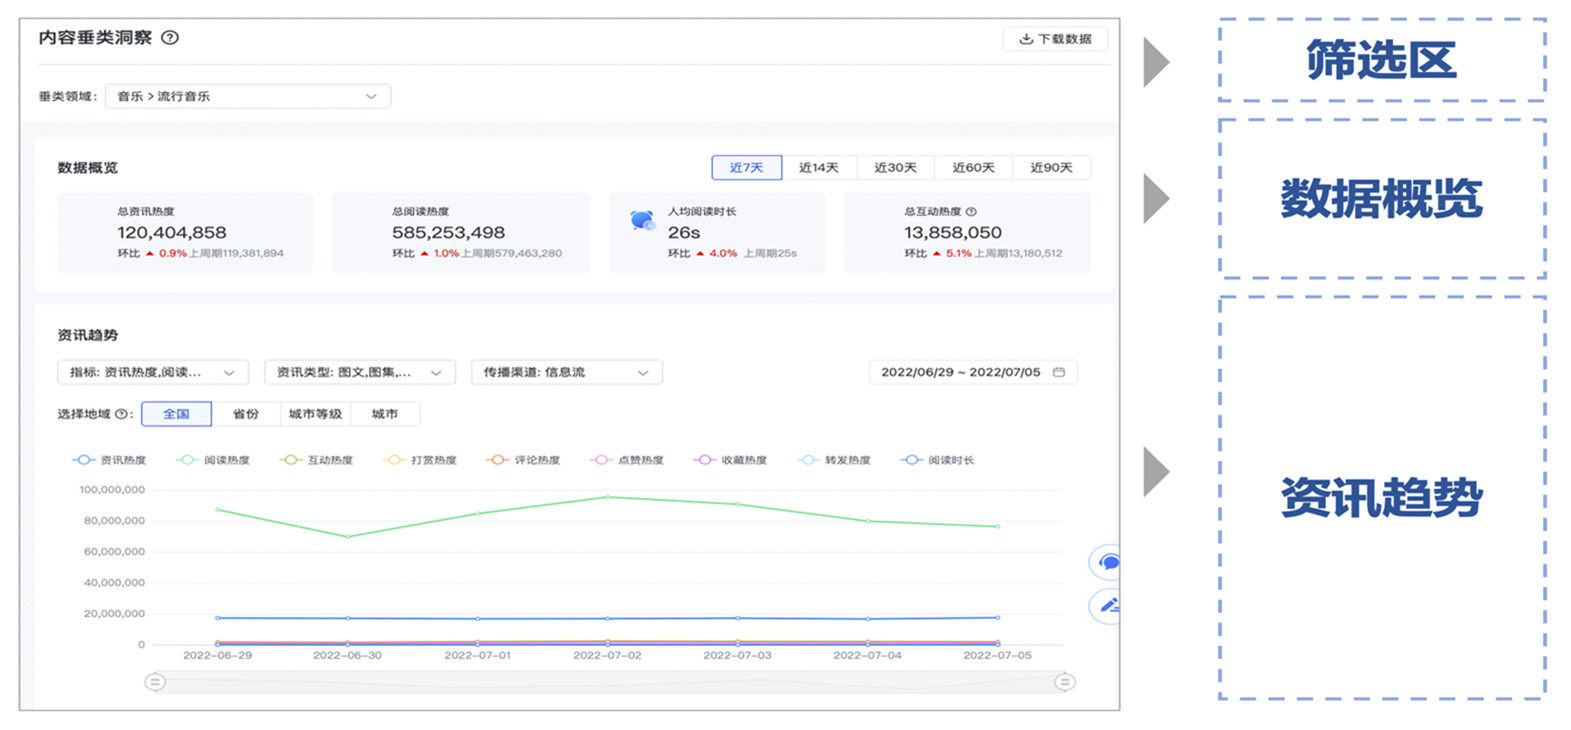Click the 阅读热度 data point on 2022-07-02
The width and height of the screenshot is (1571, 730).
[x=608, y=497]
